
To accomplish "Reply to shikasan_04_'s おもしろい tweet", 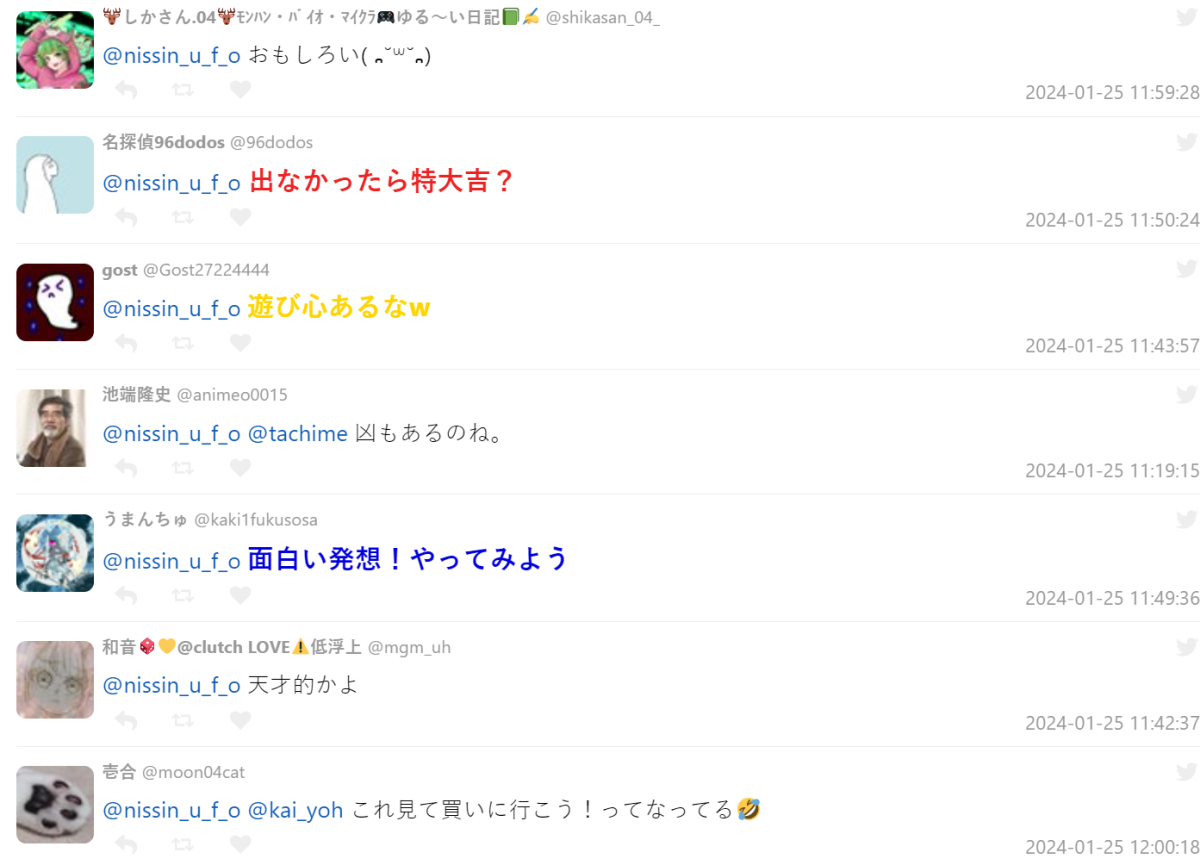I will point(126,90).
